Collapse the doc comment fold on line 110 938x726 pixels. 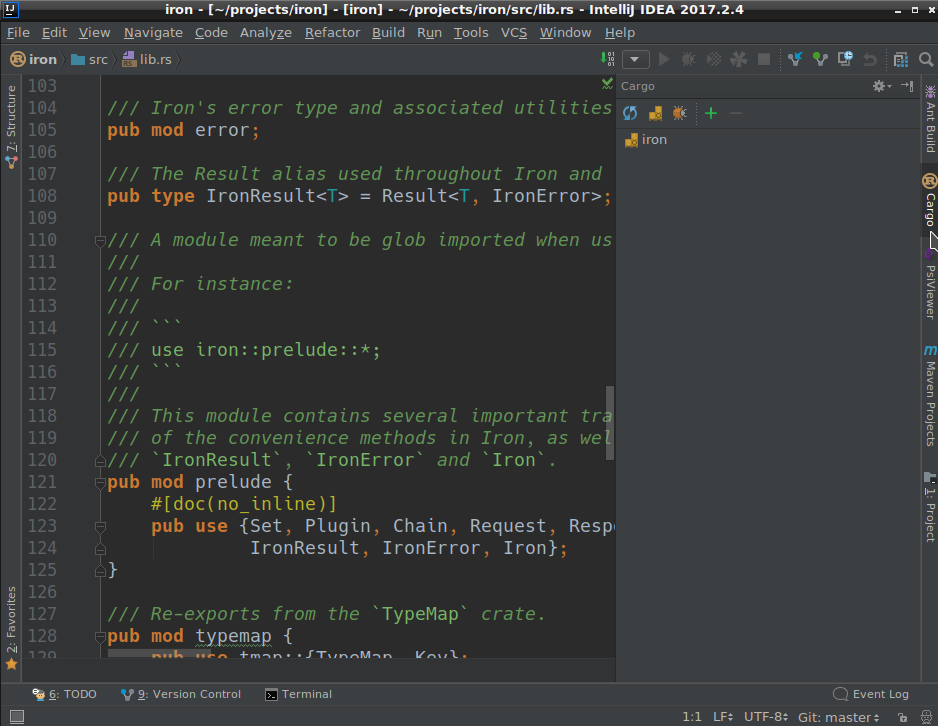(x=100, y=240)
